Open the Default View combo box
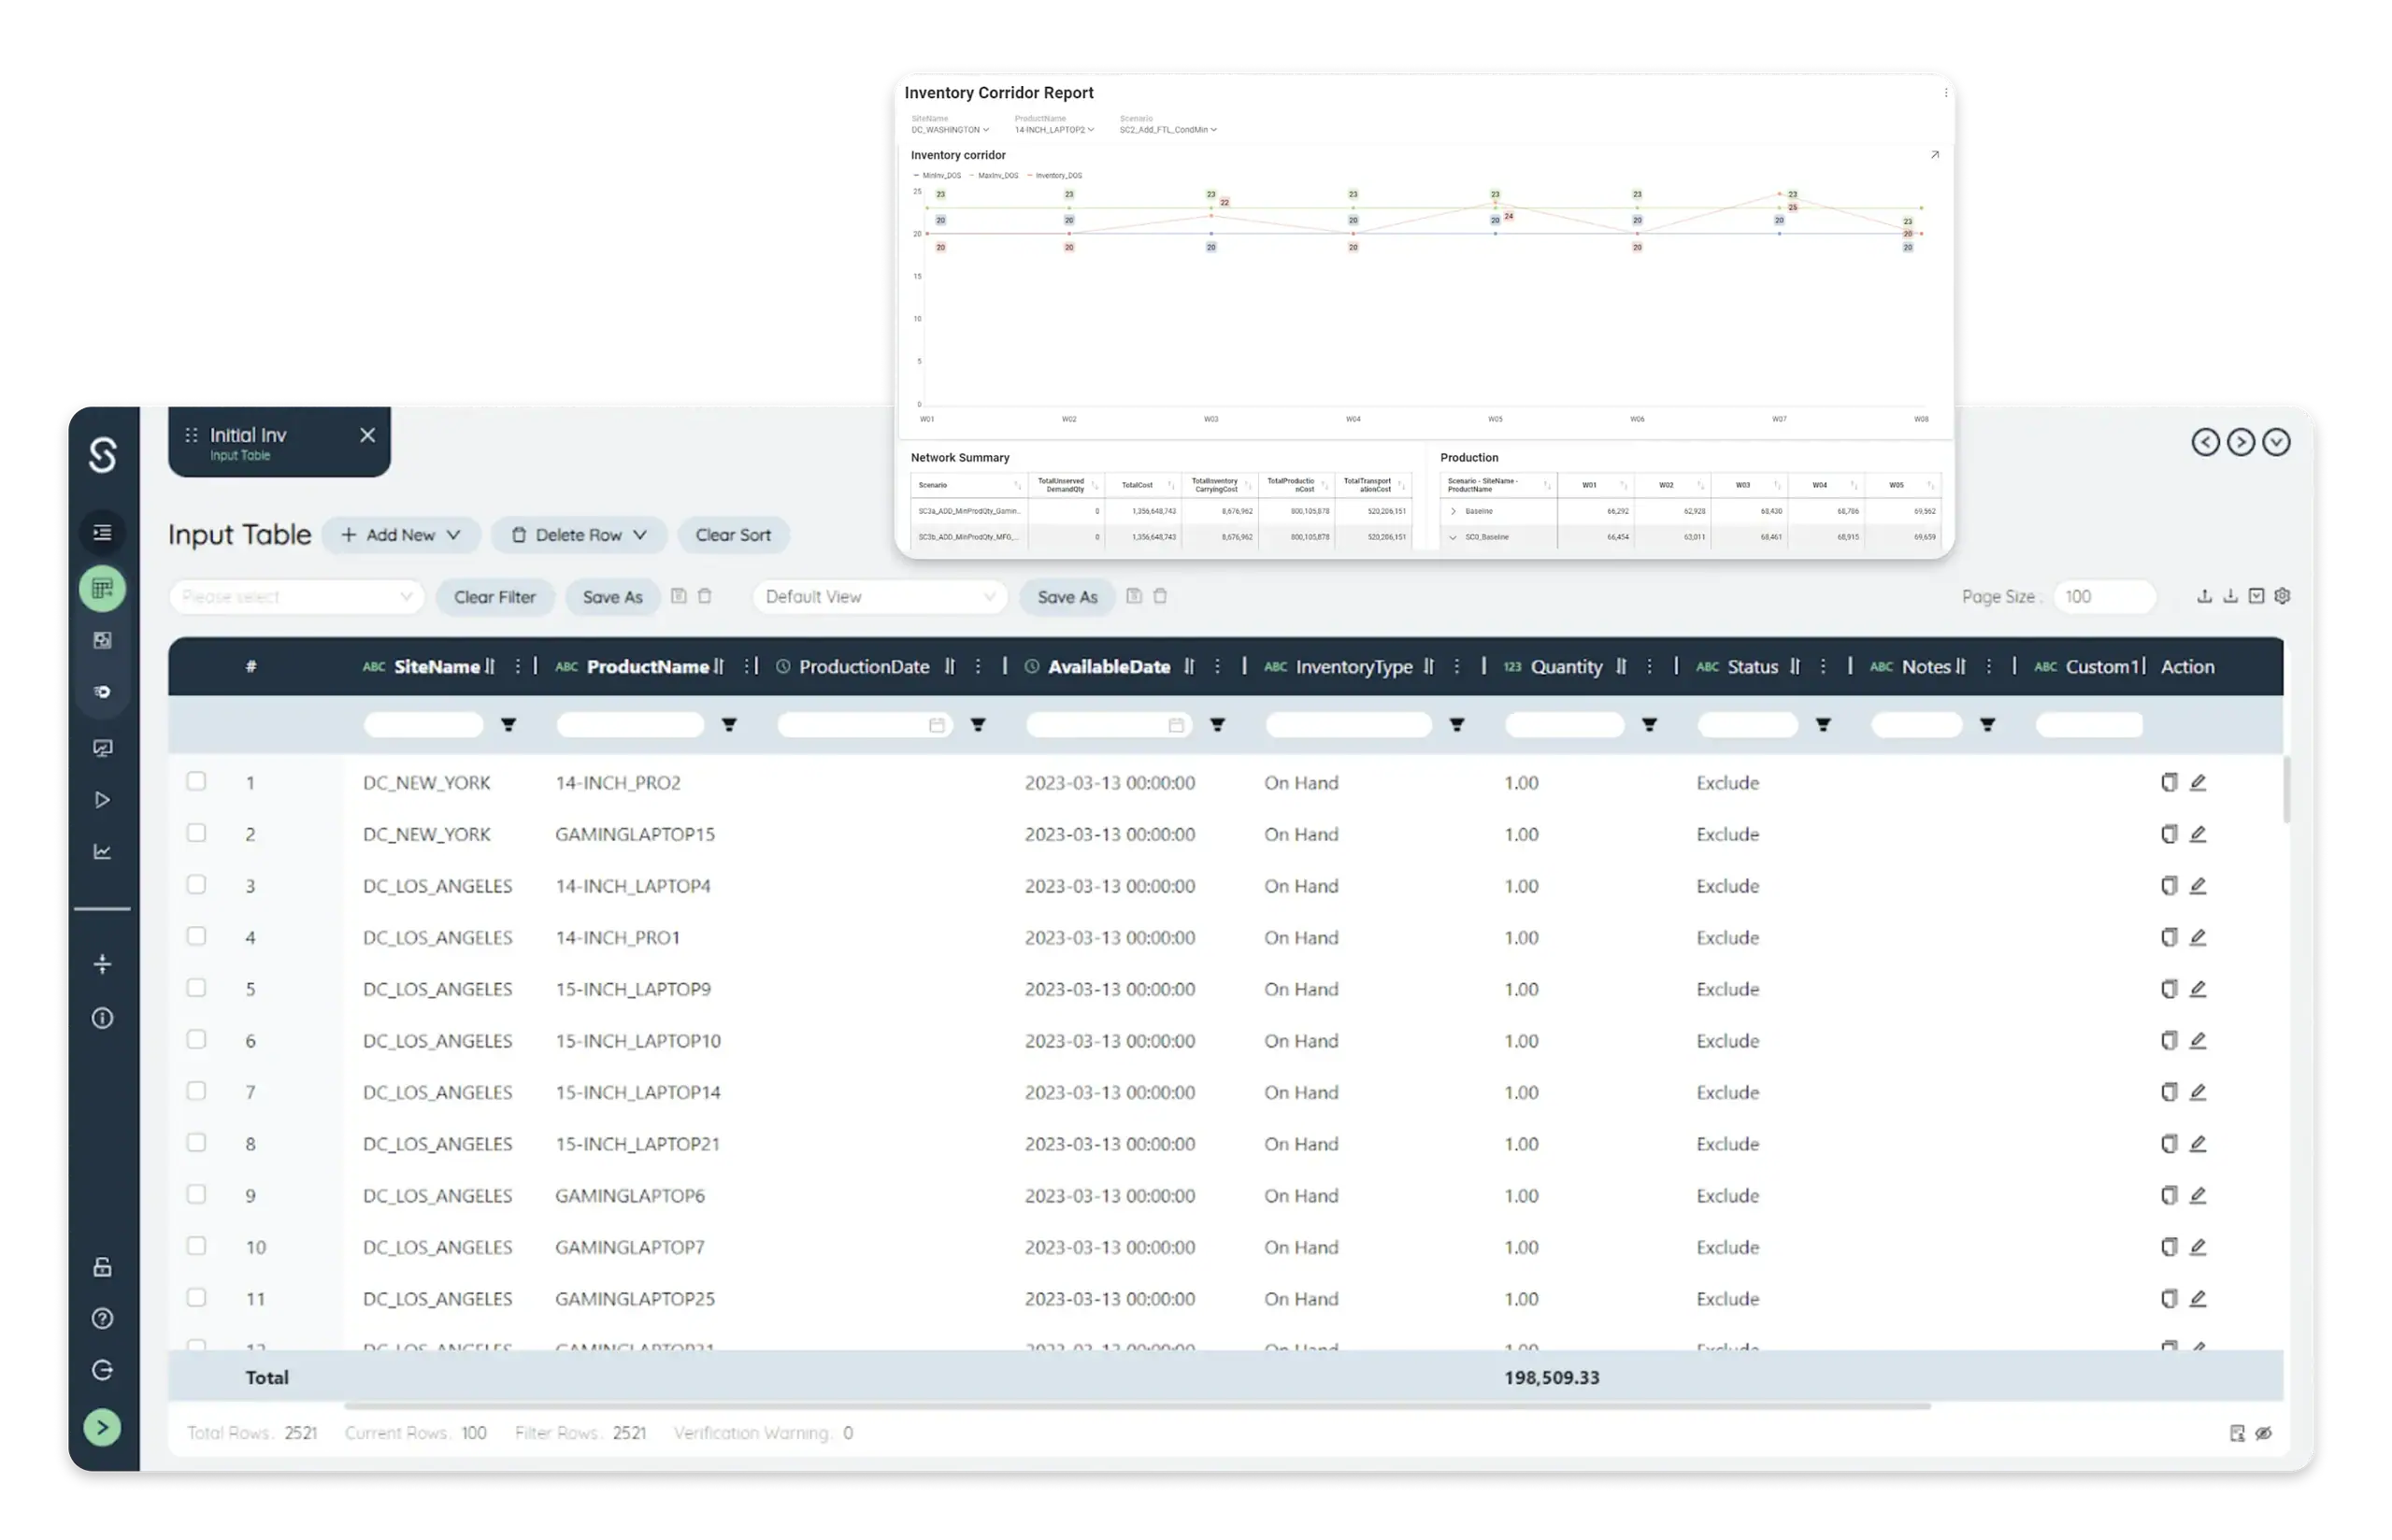 879,597
